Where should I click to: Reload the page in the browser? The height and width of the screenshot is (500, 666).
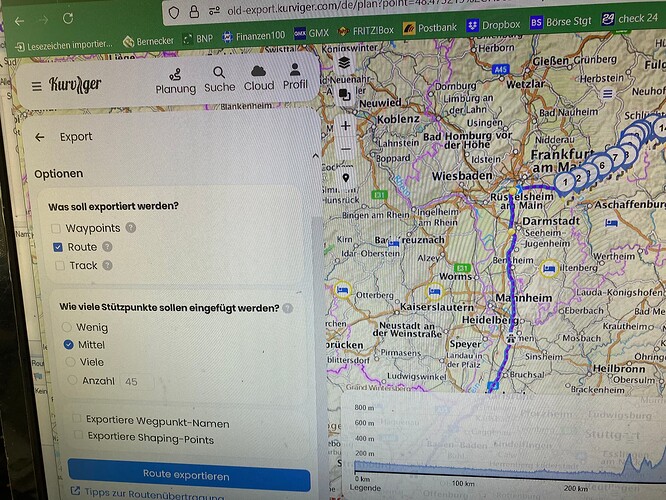click(68, 18)
